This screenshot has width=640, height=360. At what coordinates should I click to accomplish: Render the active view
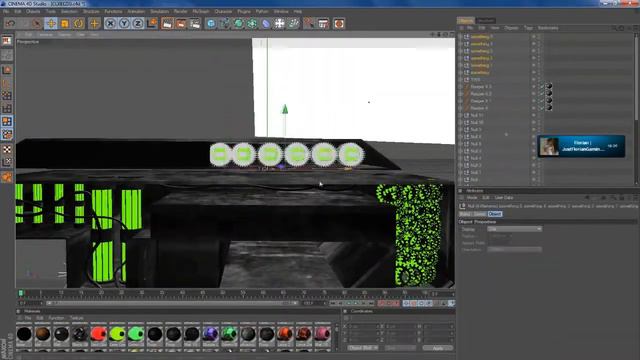(167, 24)
